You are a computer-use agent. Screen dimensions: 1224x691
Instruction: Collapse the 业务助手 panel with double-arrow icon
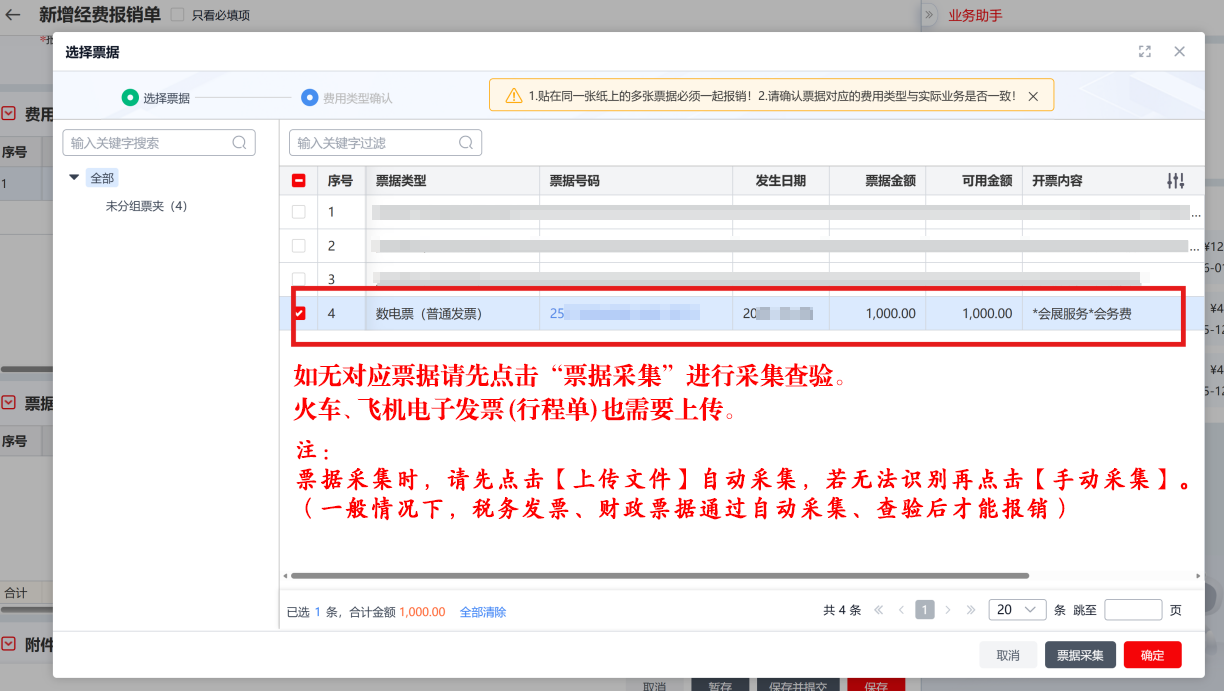[x=929, y=15]
